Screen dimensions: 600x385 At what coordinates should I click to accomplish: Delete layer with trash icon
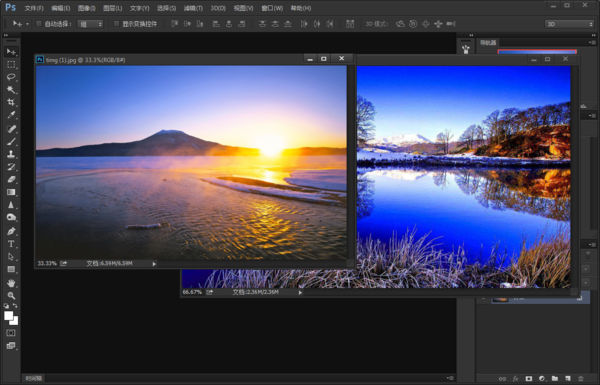click(x=581, y=378)
